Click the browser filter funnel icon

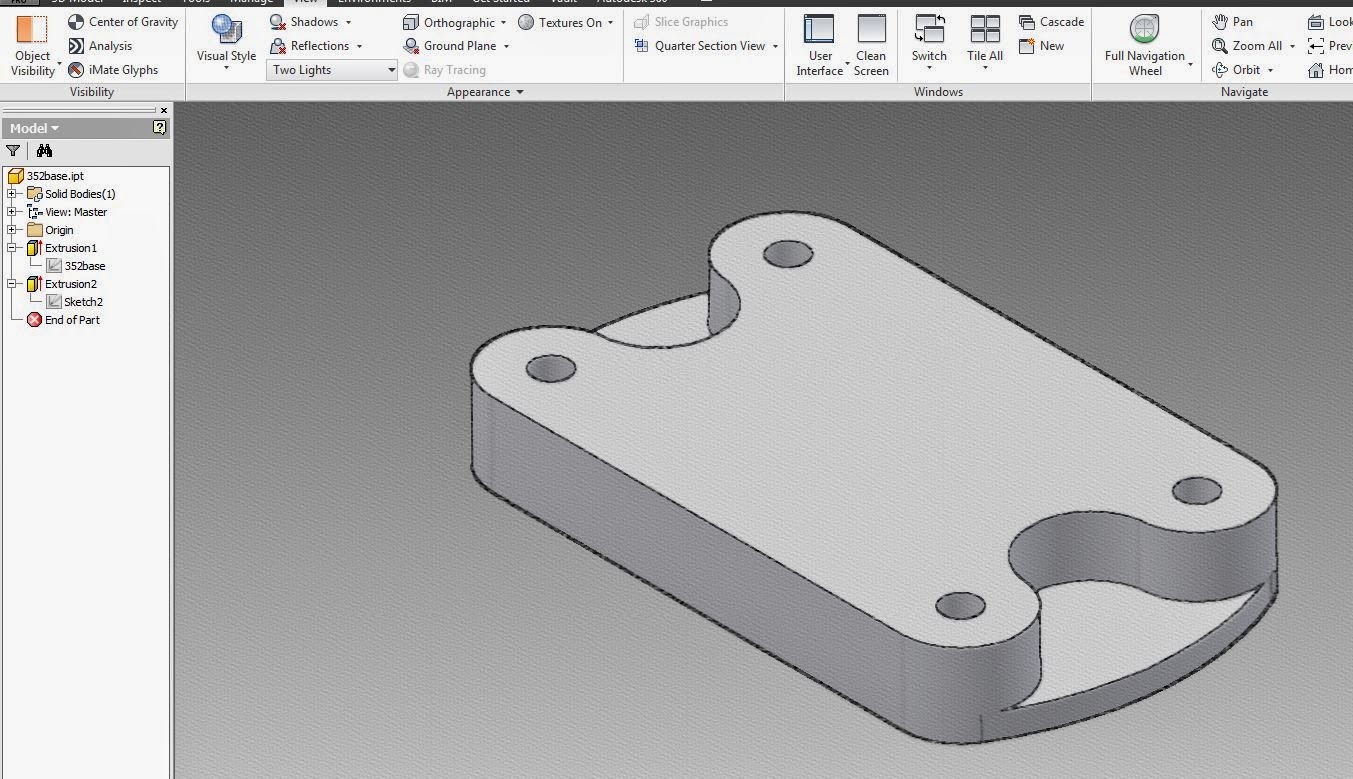(x=13, y=151)
